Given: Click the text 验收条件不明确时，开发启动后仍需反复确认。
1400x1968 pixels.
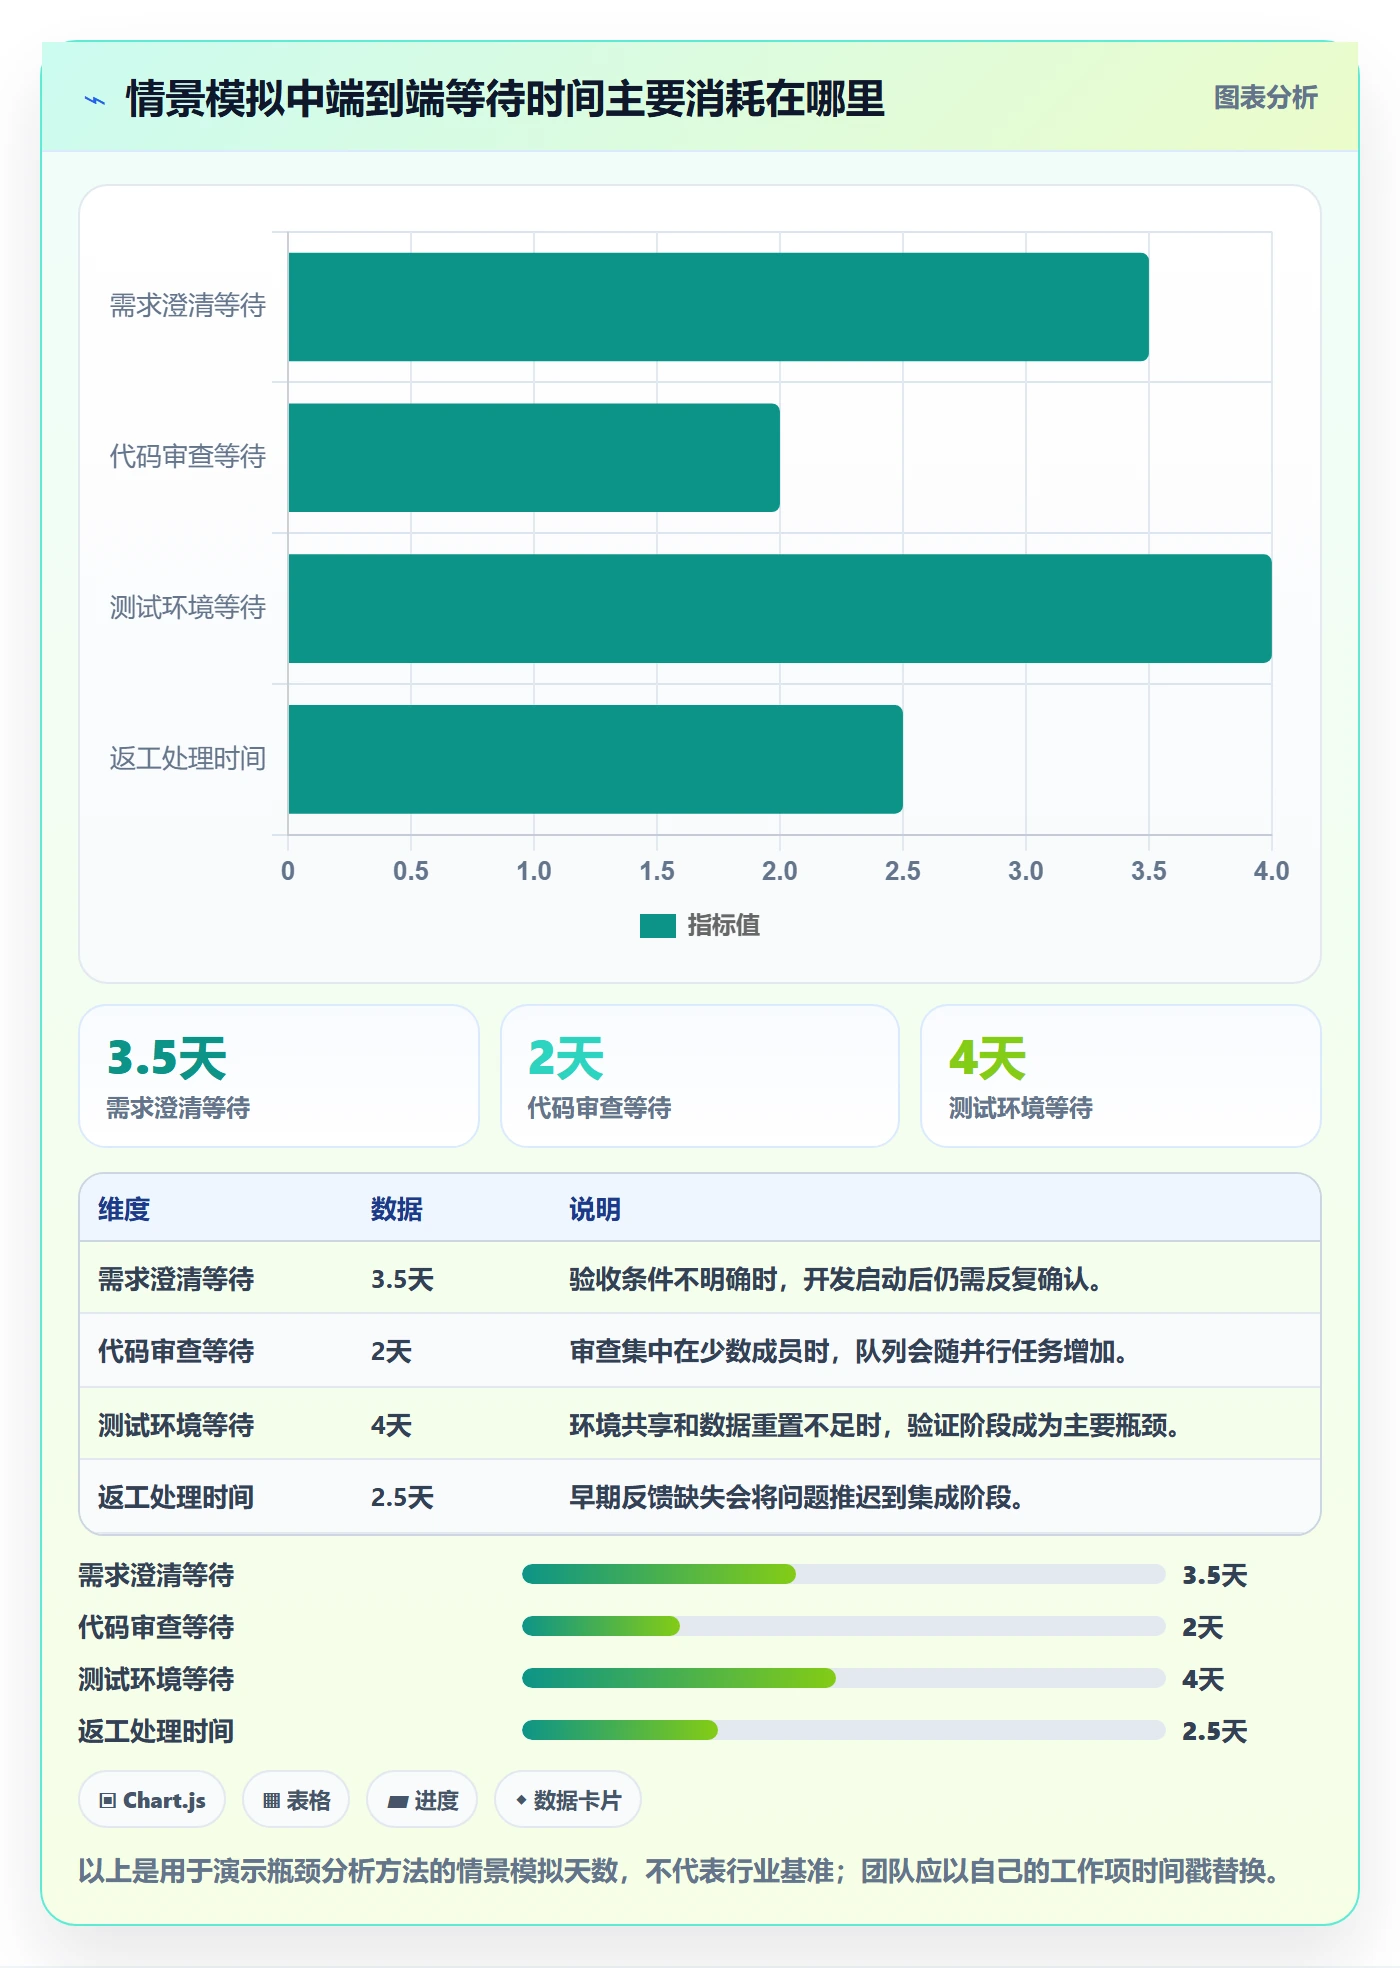Looking at the screenshot, I should (x=836, y=1280).
